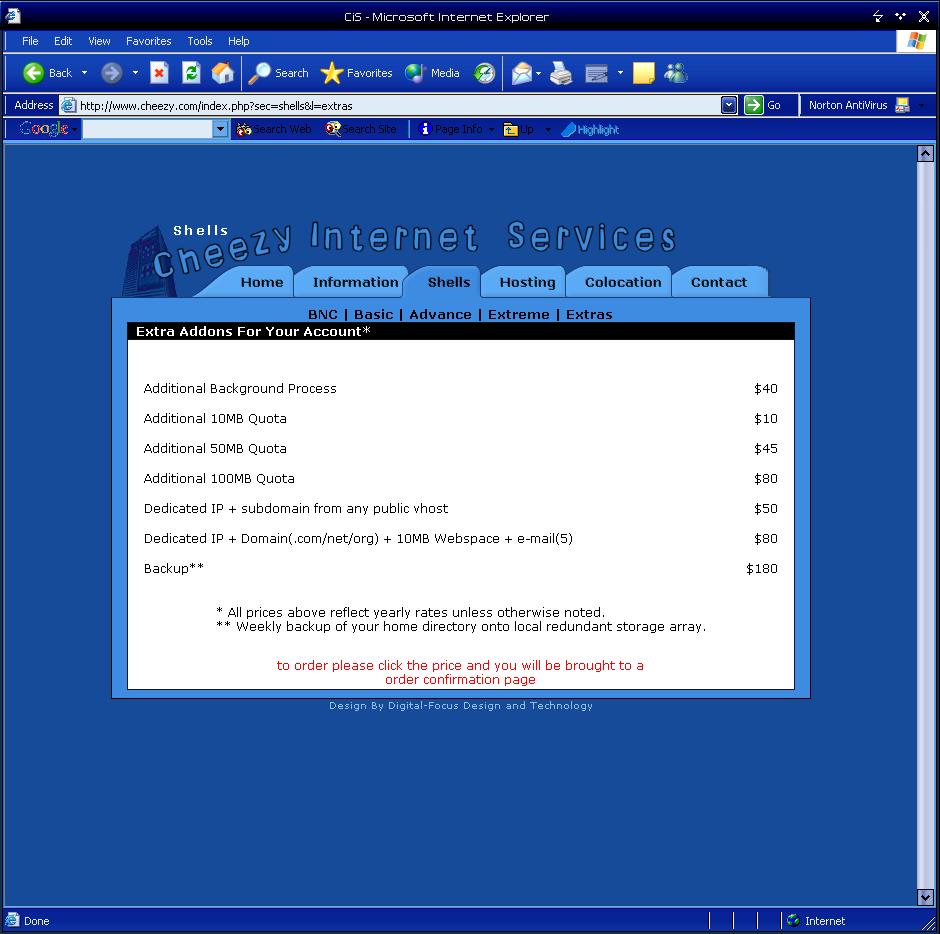The width and height of the screenshot is (940, 934).
Task: Go to the Hosting tab
Action: coord(528,282)
